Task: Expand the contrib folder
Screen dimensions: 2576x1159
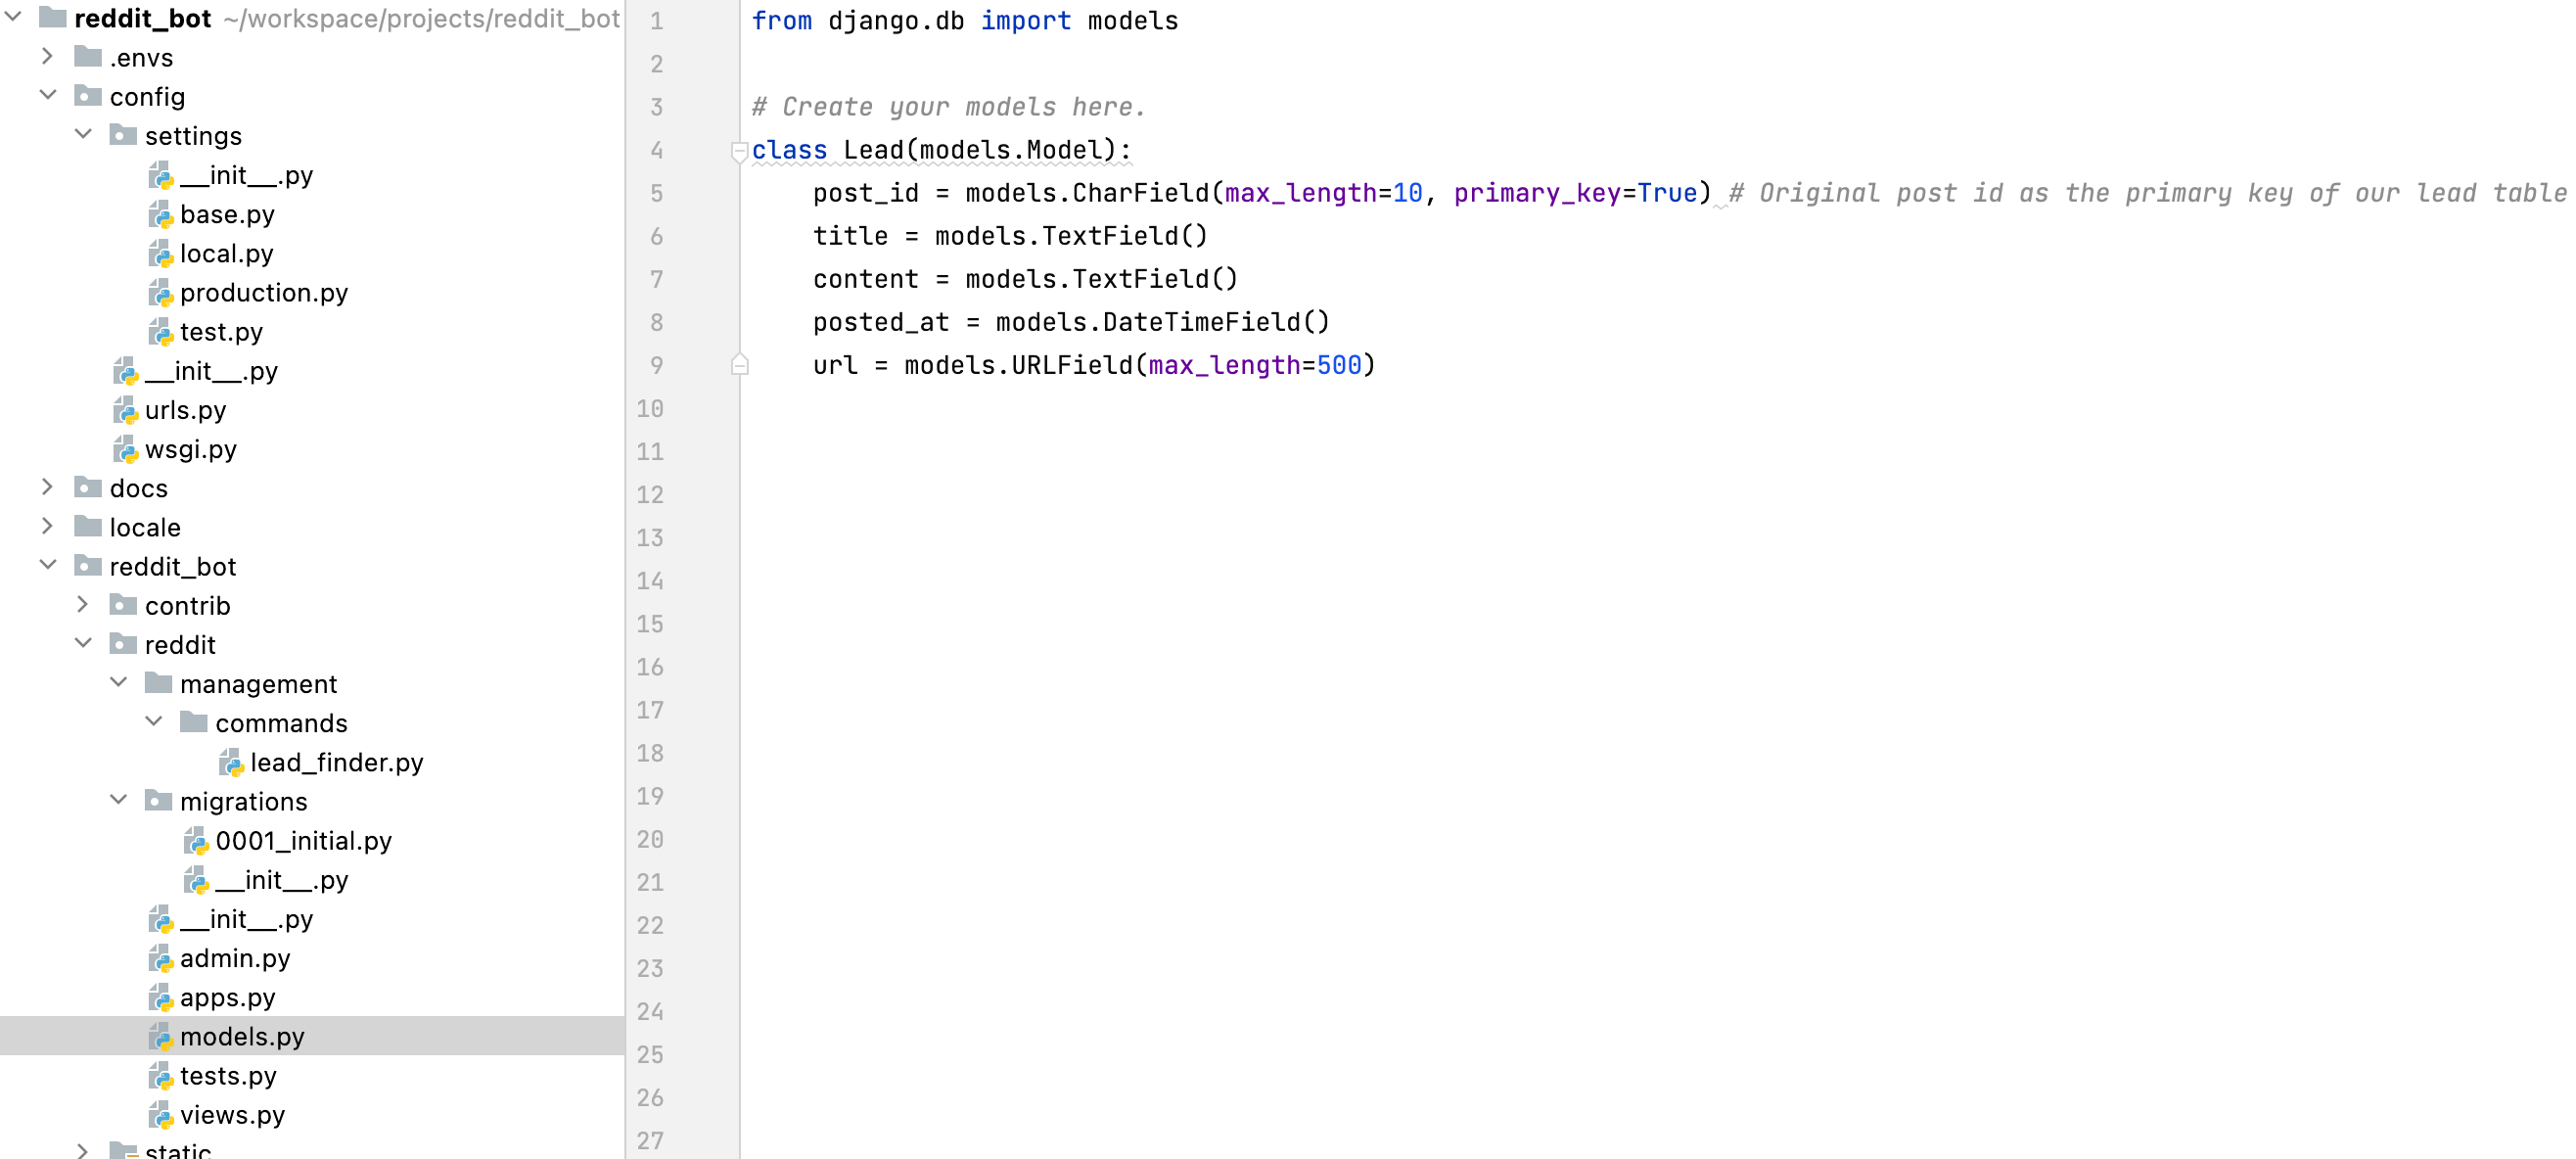Action: click(x=83, y=605)
